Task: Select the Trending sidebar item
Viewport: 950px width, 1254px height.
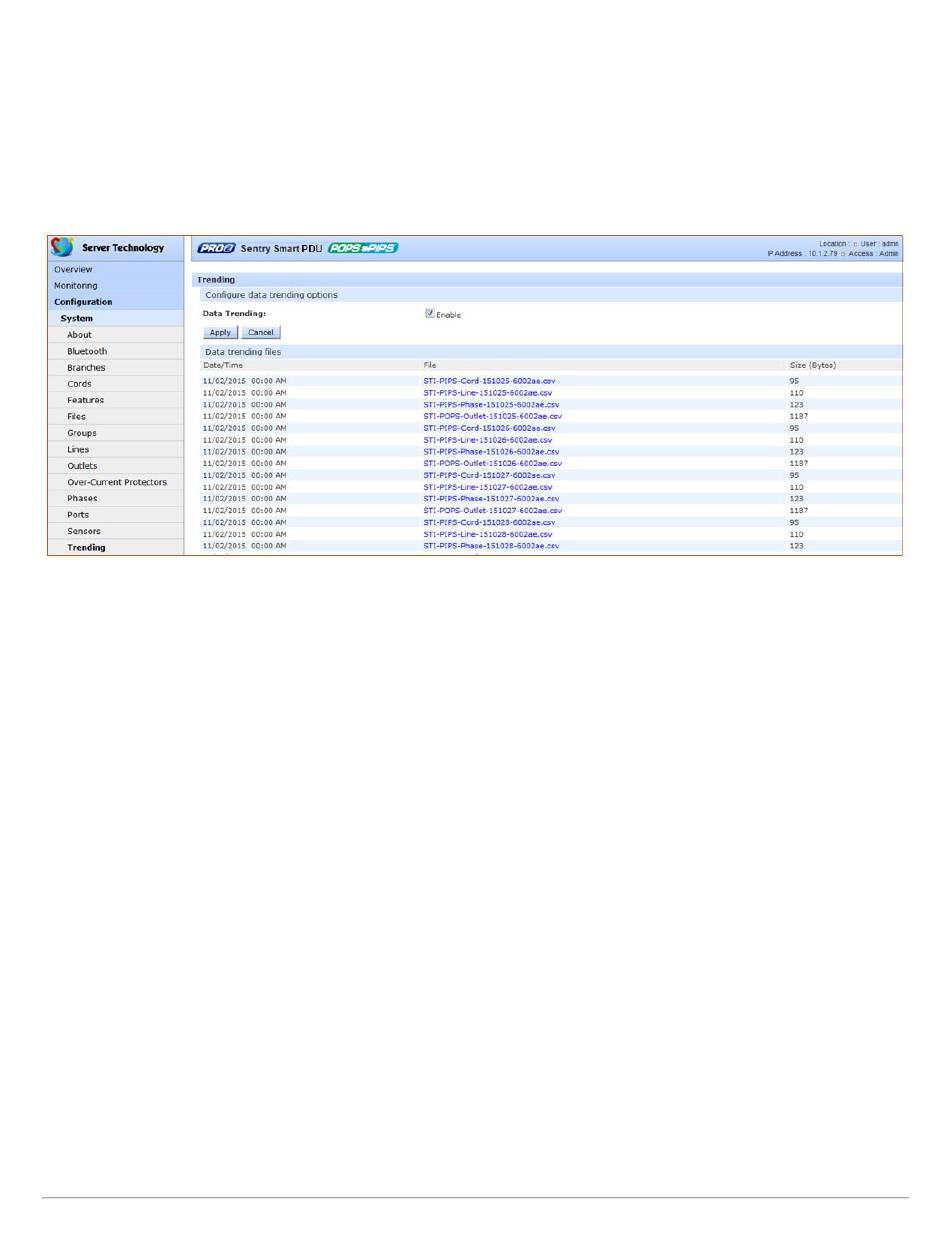Action: pyautogui.click(x=86, y=548)
